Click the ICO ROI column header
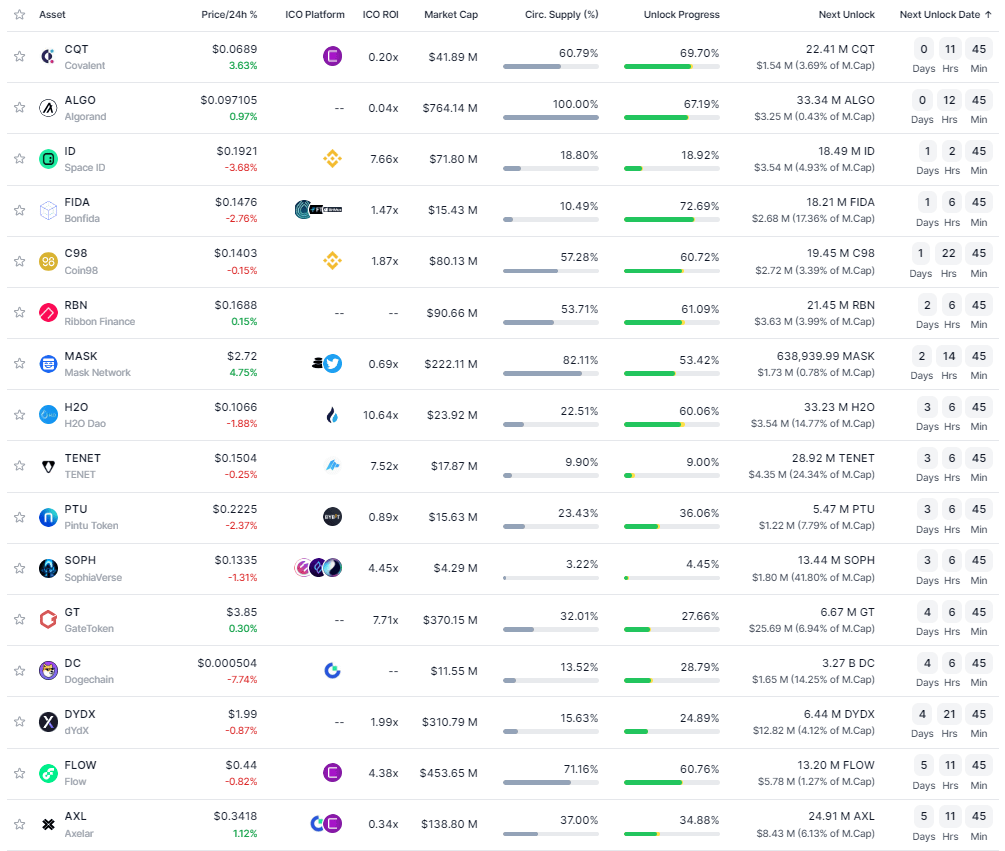The image size is (1005, 851). [381, 15]
